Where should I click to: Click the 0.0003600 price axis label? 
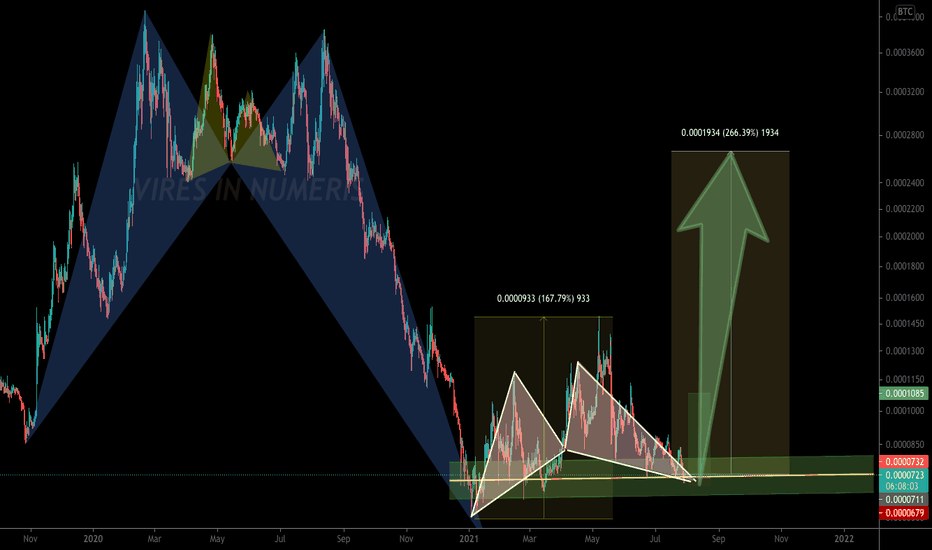[x=905, y=53]
